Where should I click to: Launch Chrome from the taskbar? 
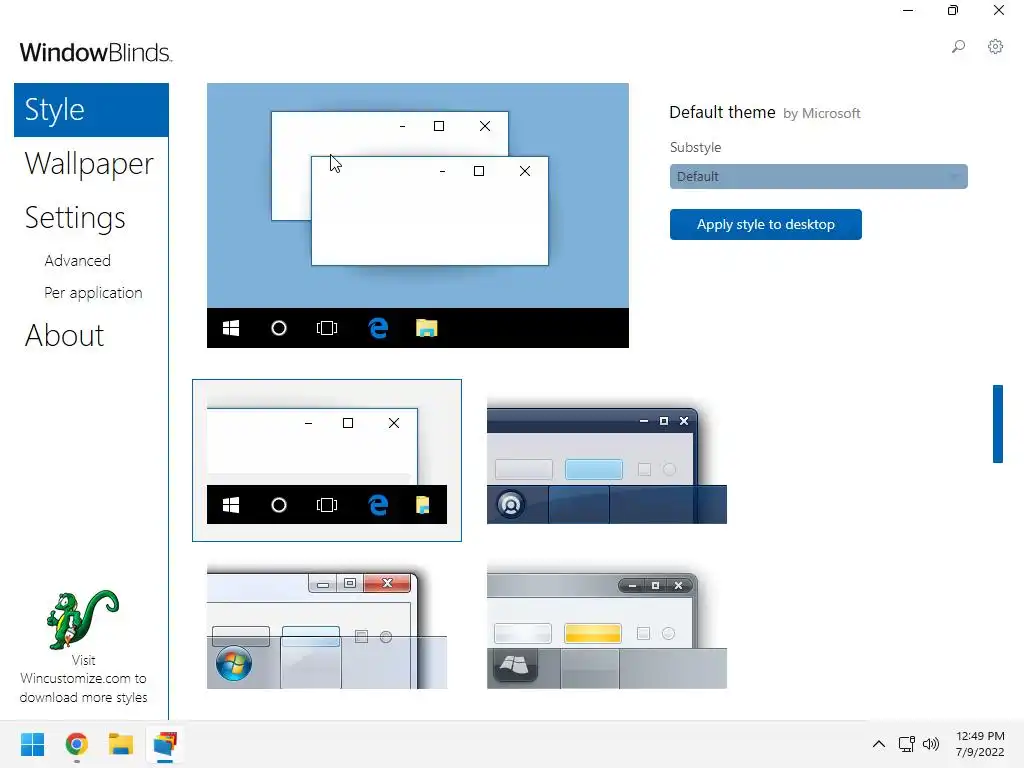coord(76,744)
